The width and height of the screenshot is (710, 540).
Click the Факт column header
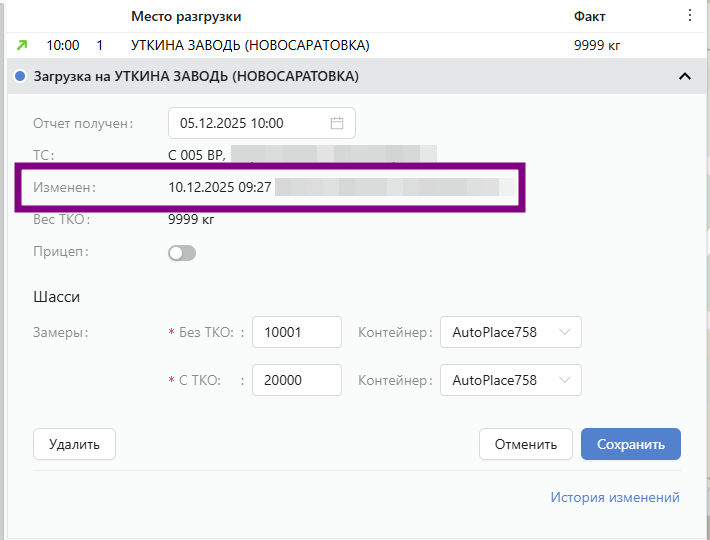(589, 17)
